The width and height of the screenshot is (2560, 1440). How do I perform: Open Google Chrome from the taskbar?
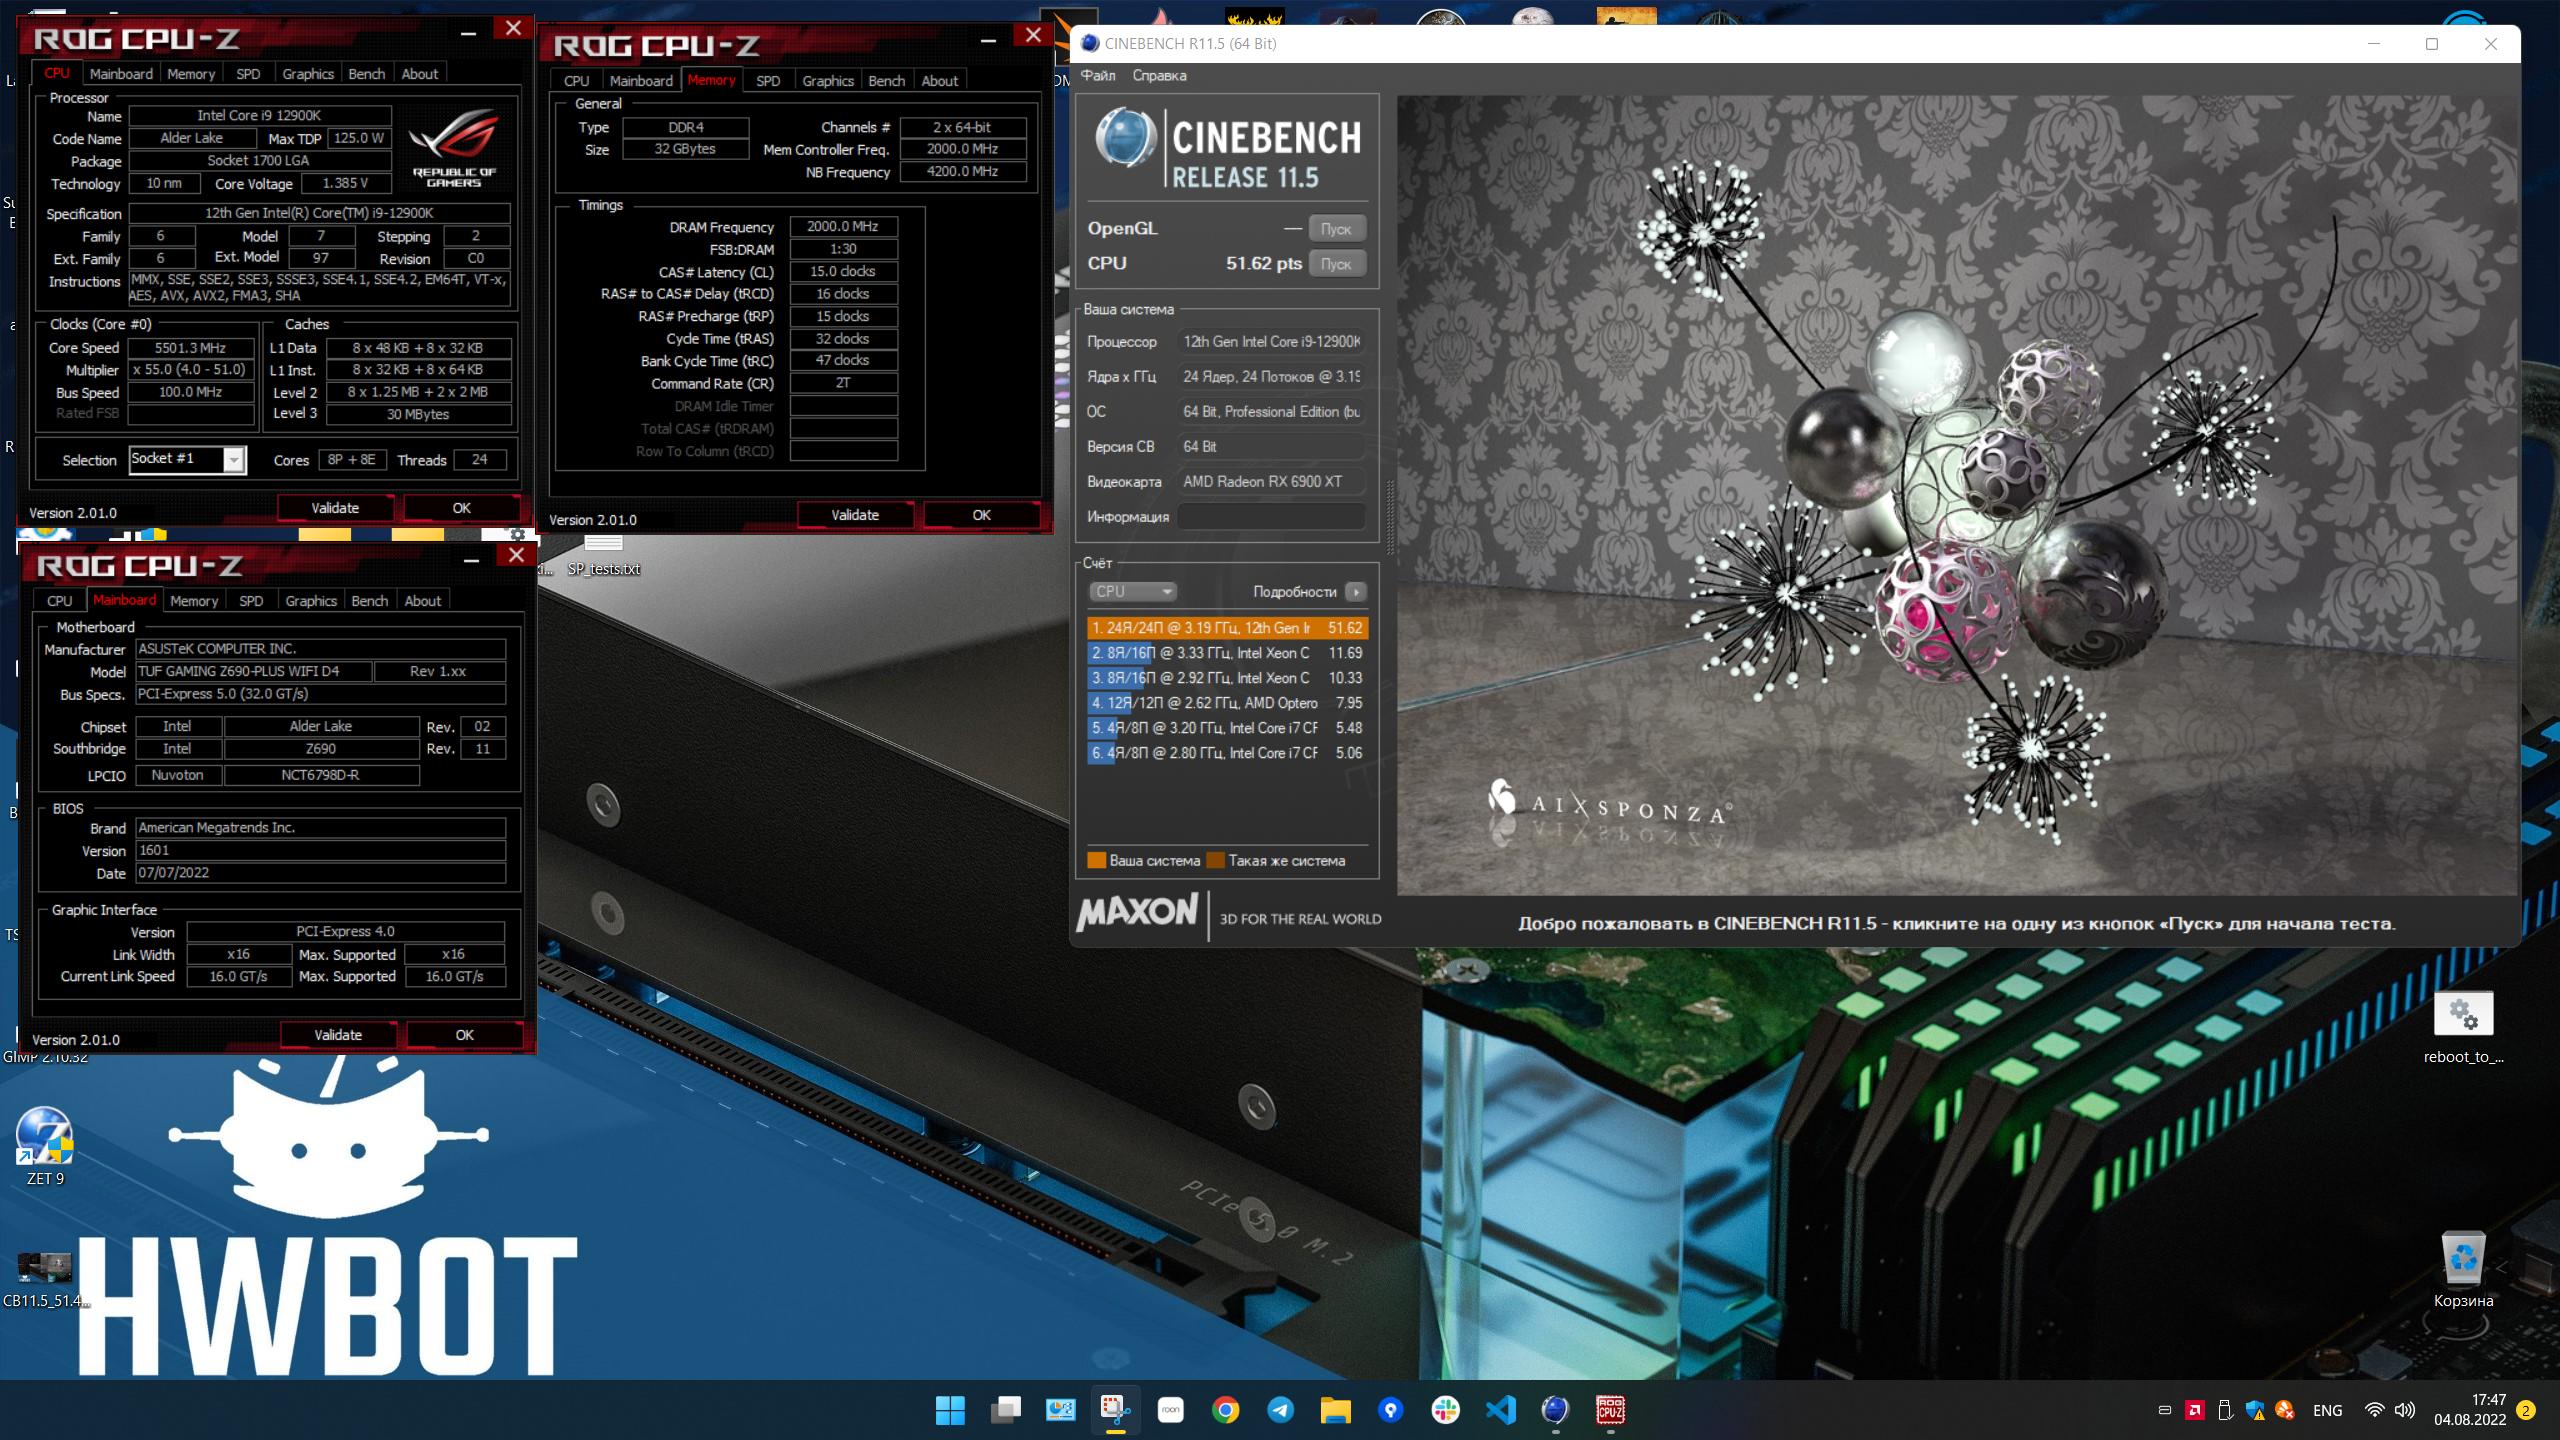click(x=1225, y=1410)
